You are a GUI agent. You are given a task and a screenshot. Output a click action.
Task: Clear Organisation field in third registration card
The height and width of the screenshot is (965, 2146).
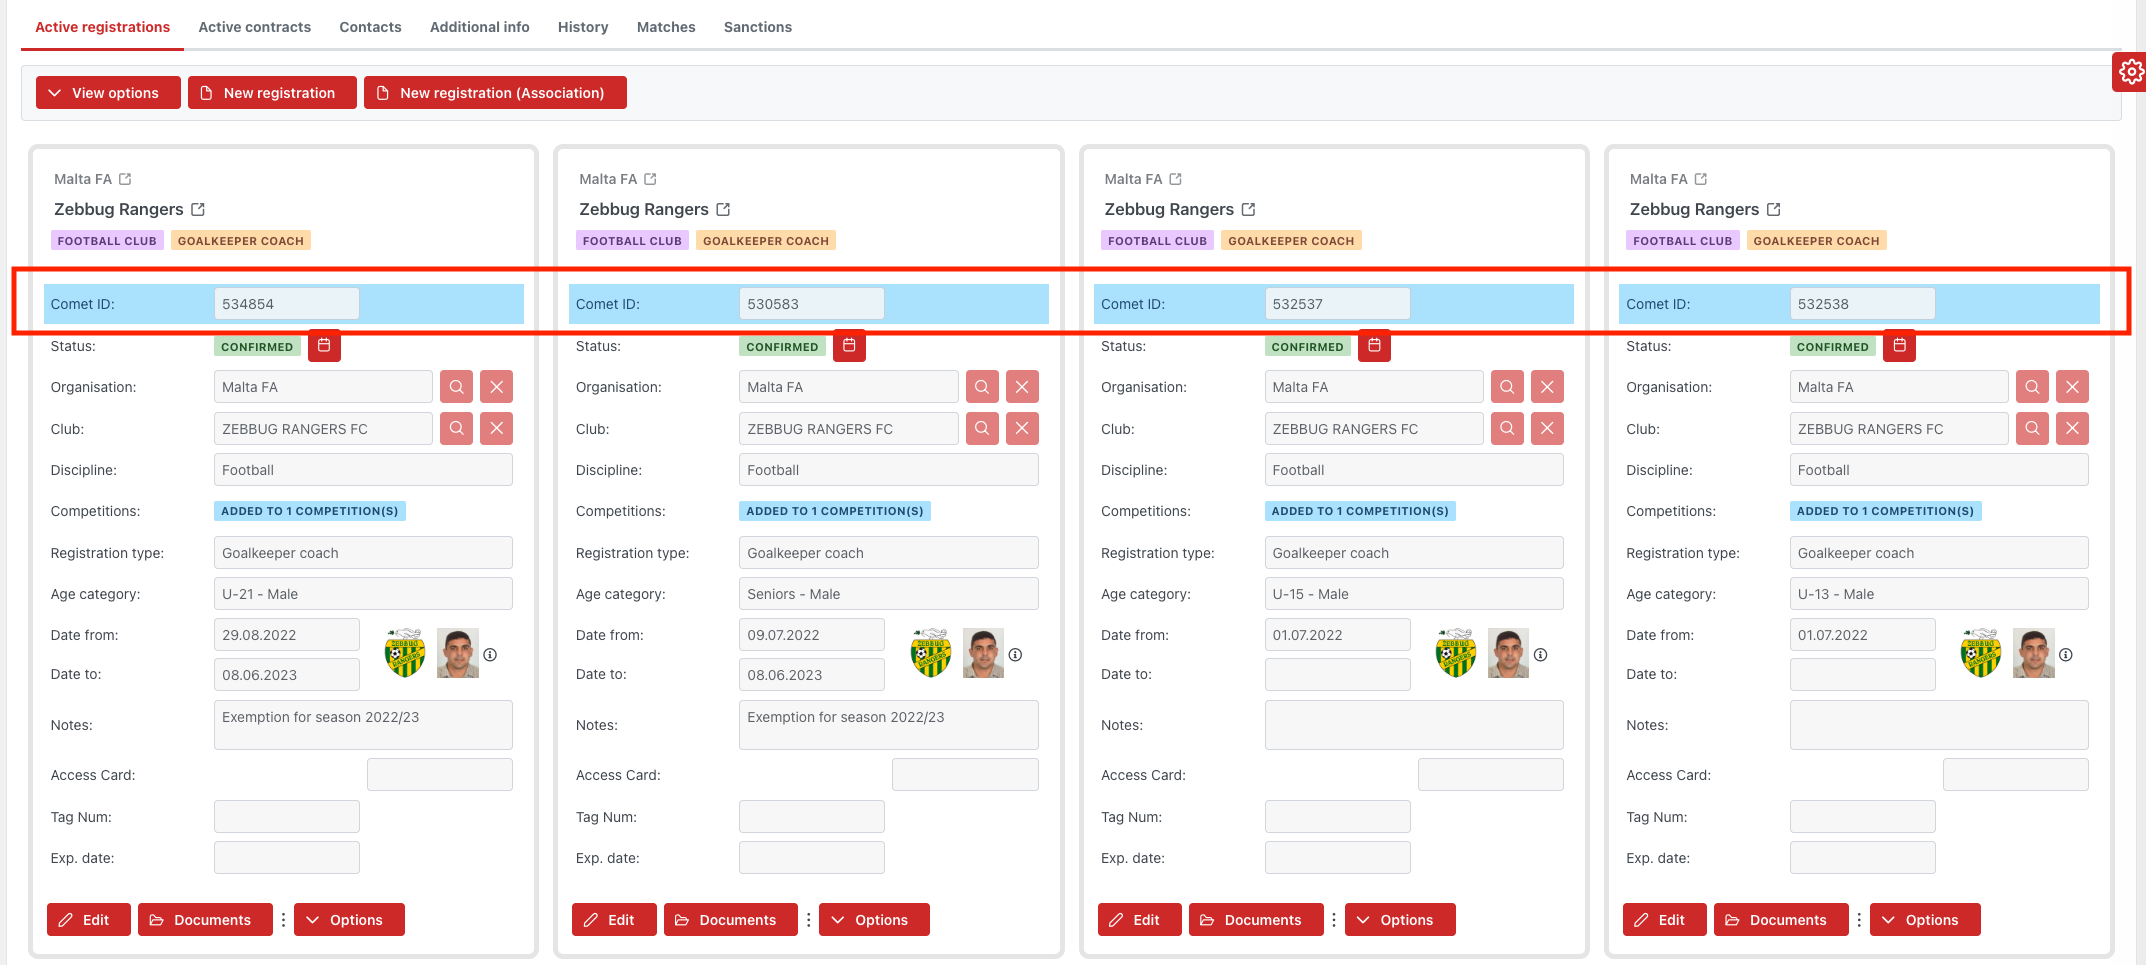[x=1547, y=387]
